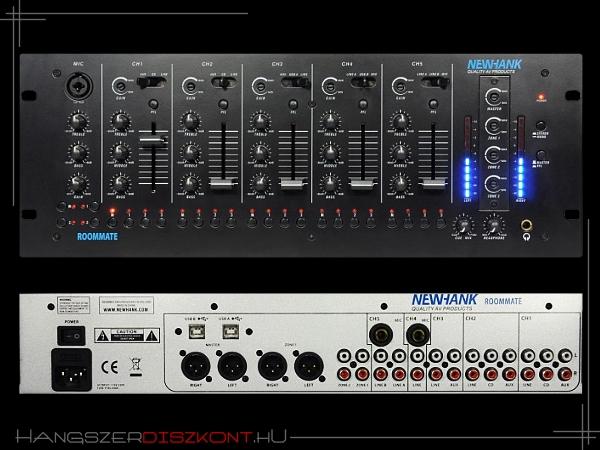The image size is (600, 450).
Task: Click the CH2 TREBLE knob
Action: tap(191, 122)
